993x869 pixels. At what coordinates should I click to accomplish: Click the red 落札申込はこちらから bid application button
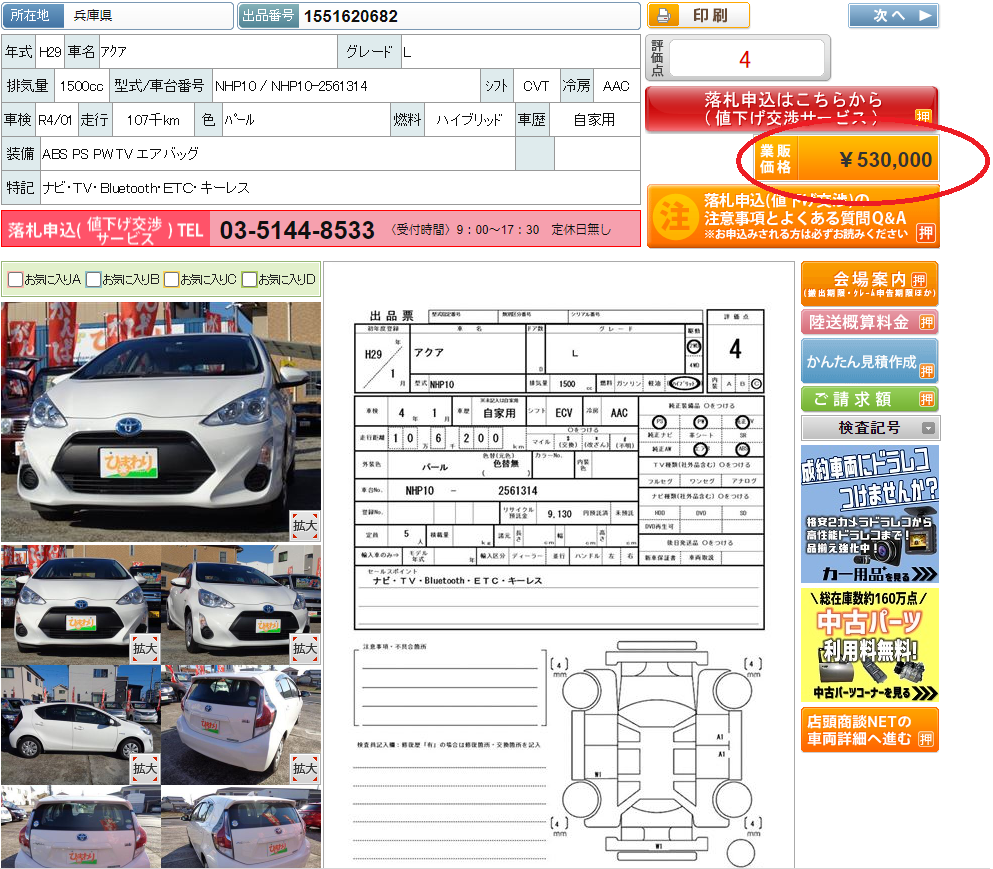click(791, 108)
